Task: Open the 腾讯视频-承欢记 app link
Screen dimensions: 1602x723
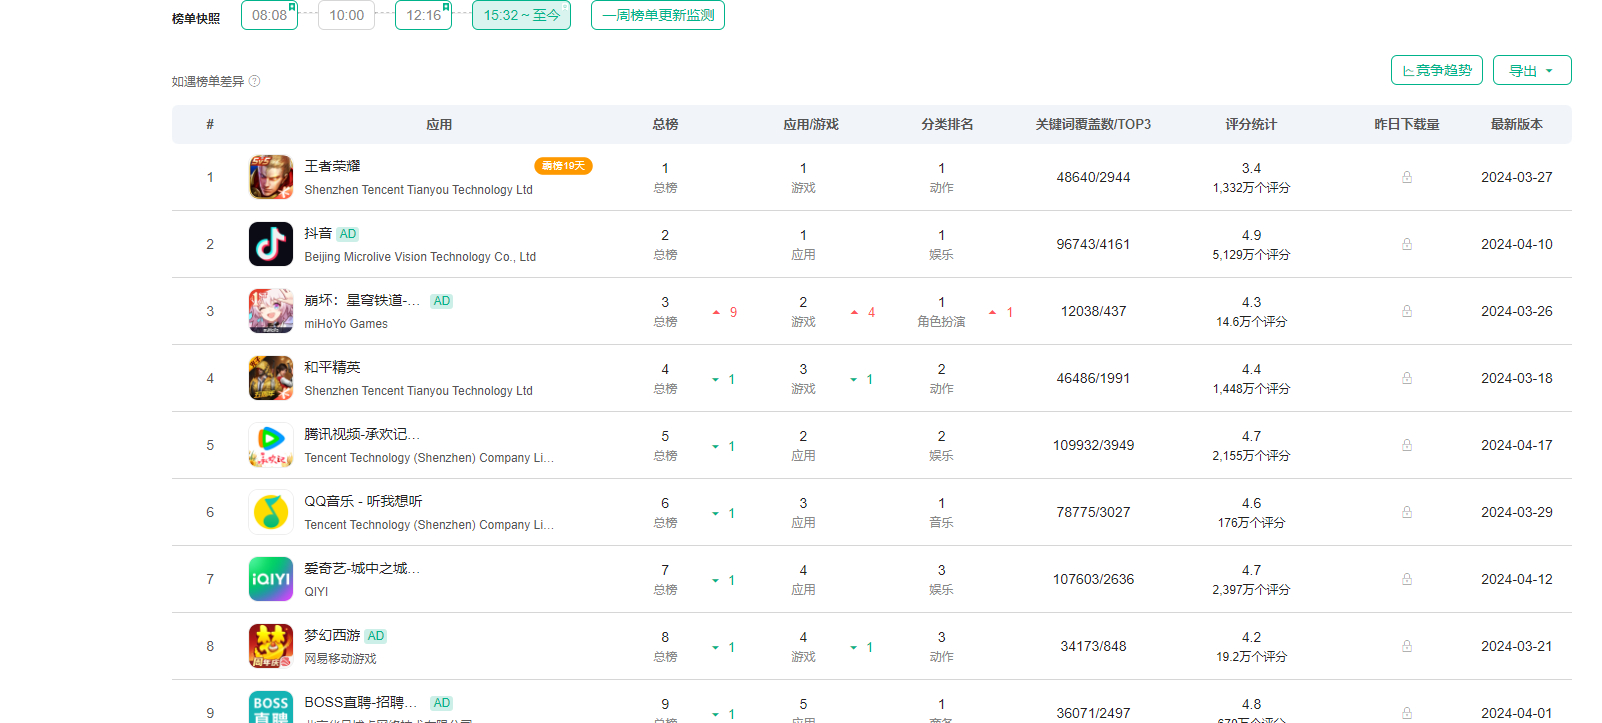Action: pos(362,434)
